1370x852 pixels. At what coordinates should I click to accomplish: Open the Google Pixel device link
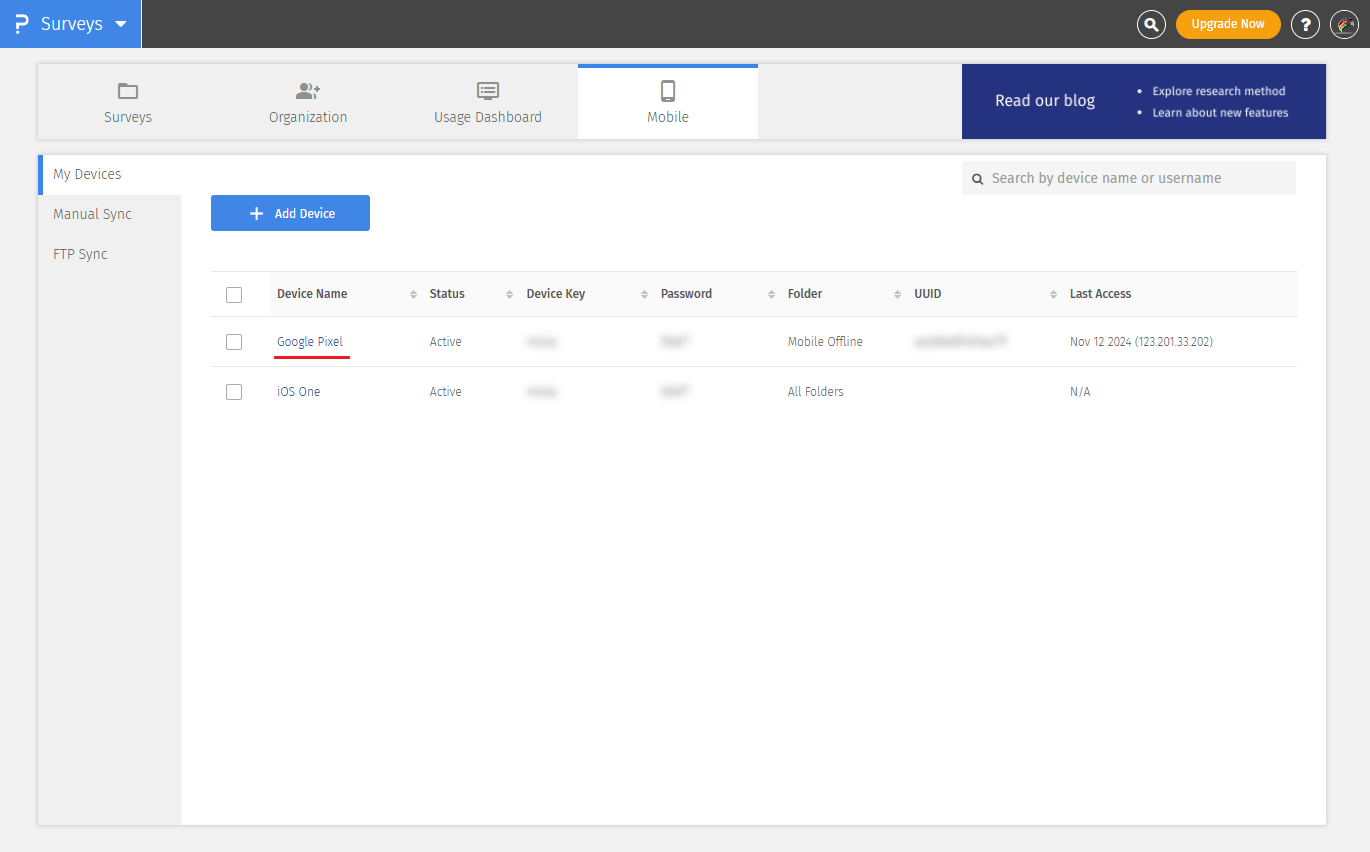[310, 342]
